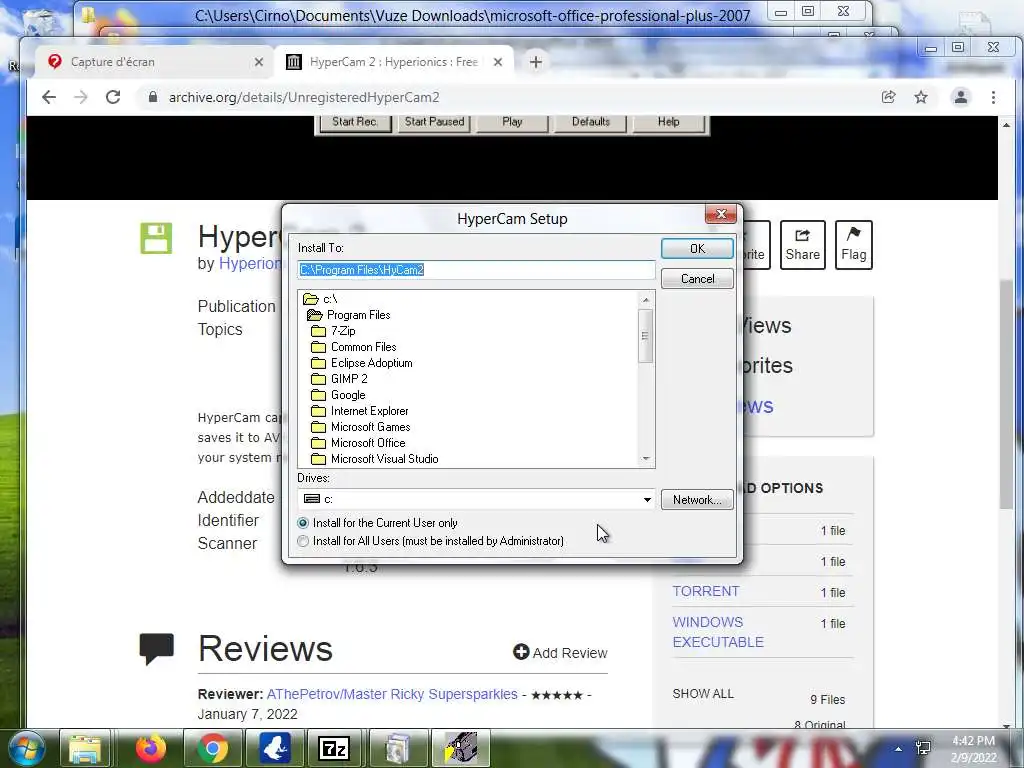Click OK in HyperCam Setup
Screen dimensions: 1024x768
[x=697, y=248]
